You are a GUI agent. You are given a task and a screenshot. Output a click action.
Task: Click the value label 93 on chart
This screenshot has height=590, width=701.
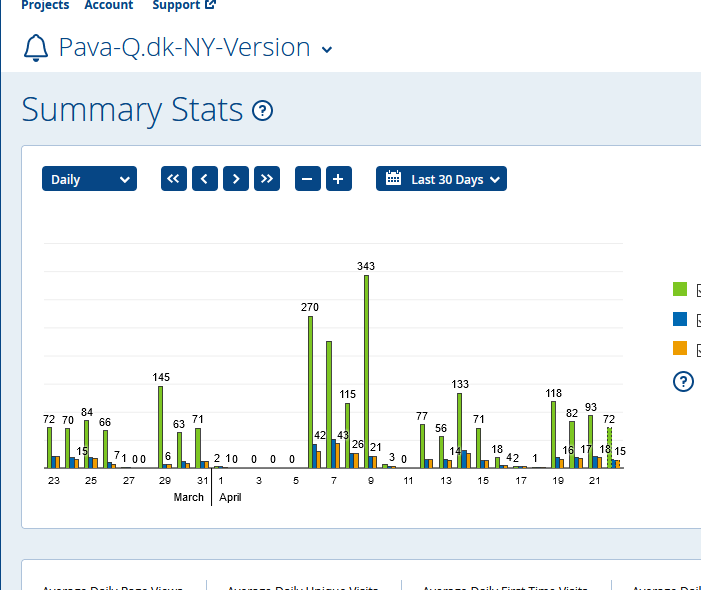pyautogui.click(x=591, y=407)
